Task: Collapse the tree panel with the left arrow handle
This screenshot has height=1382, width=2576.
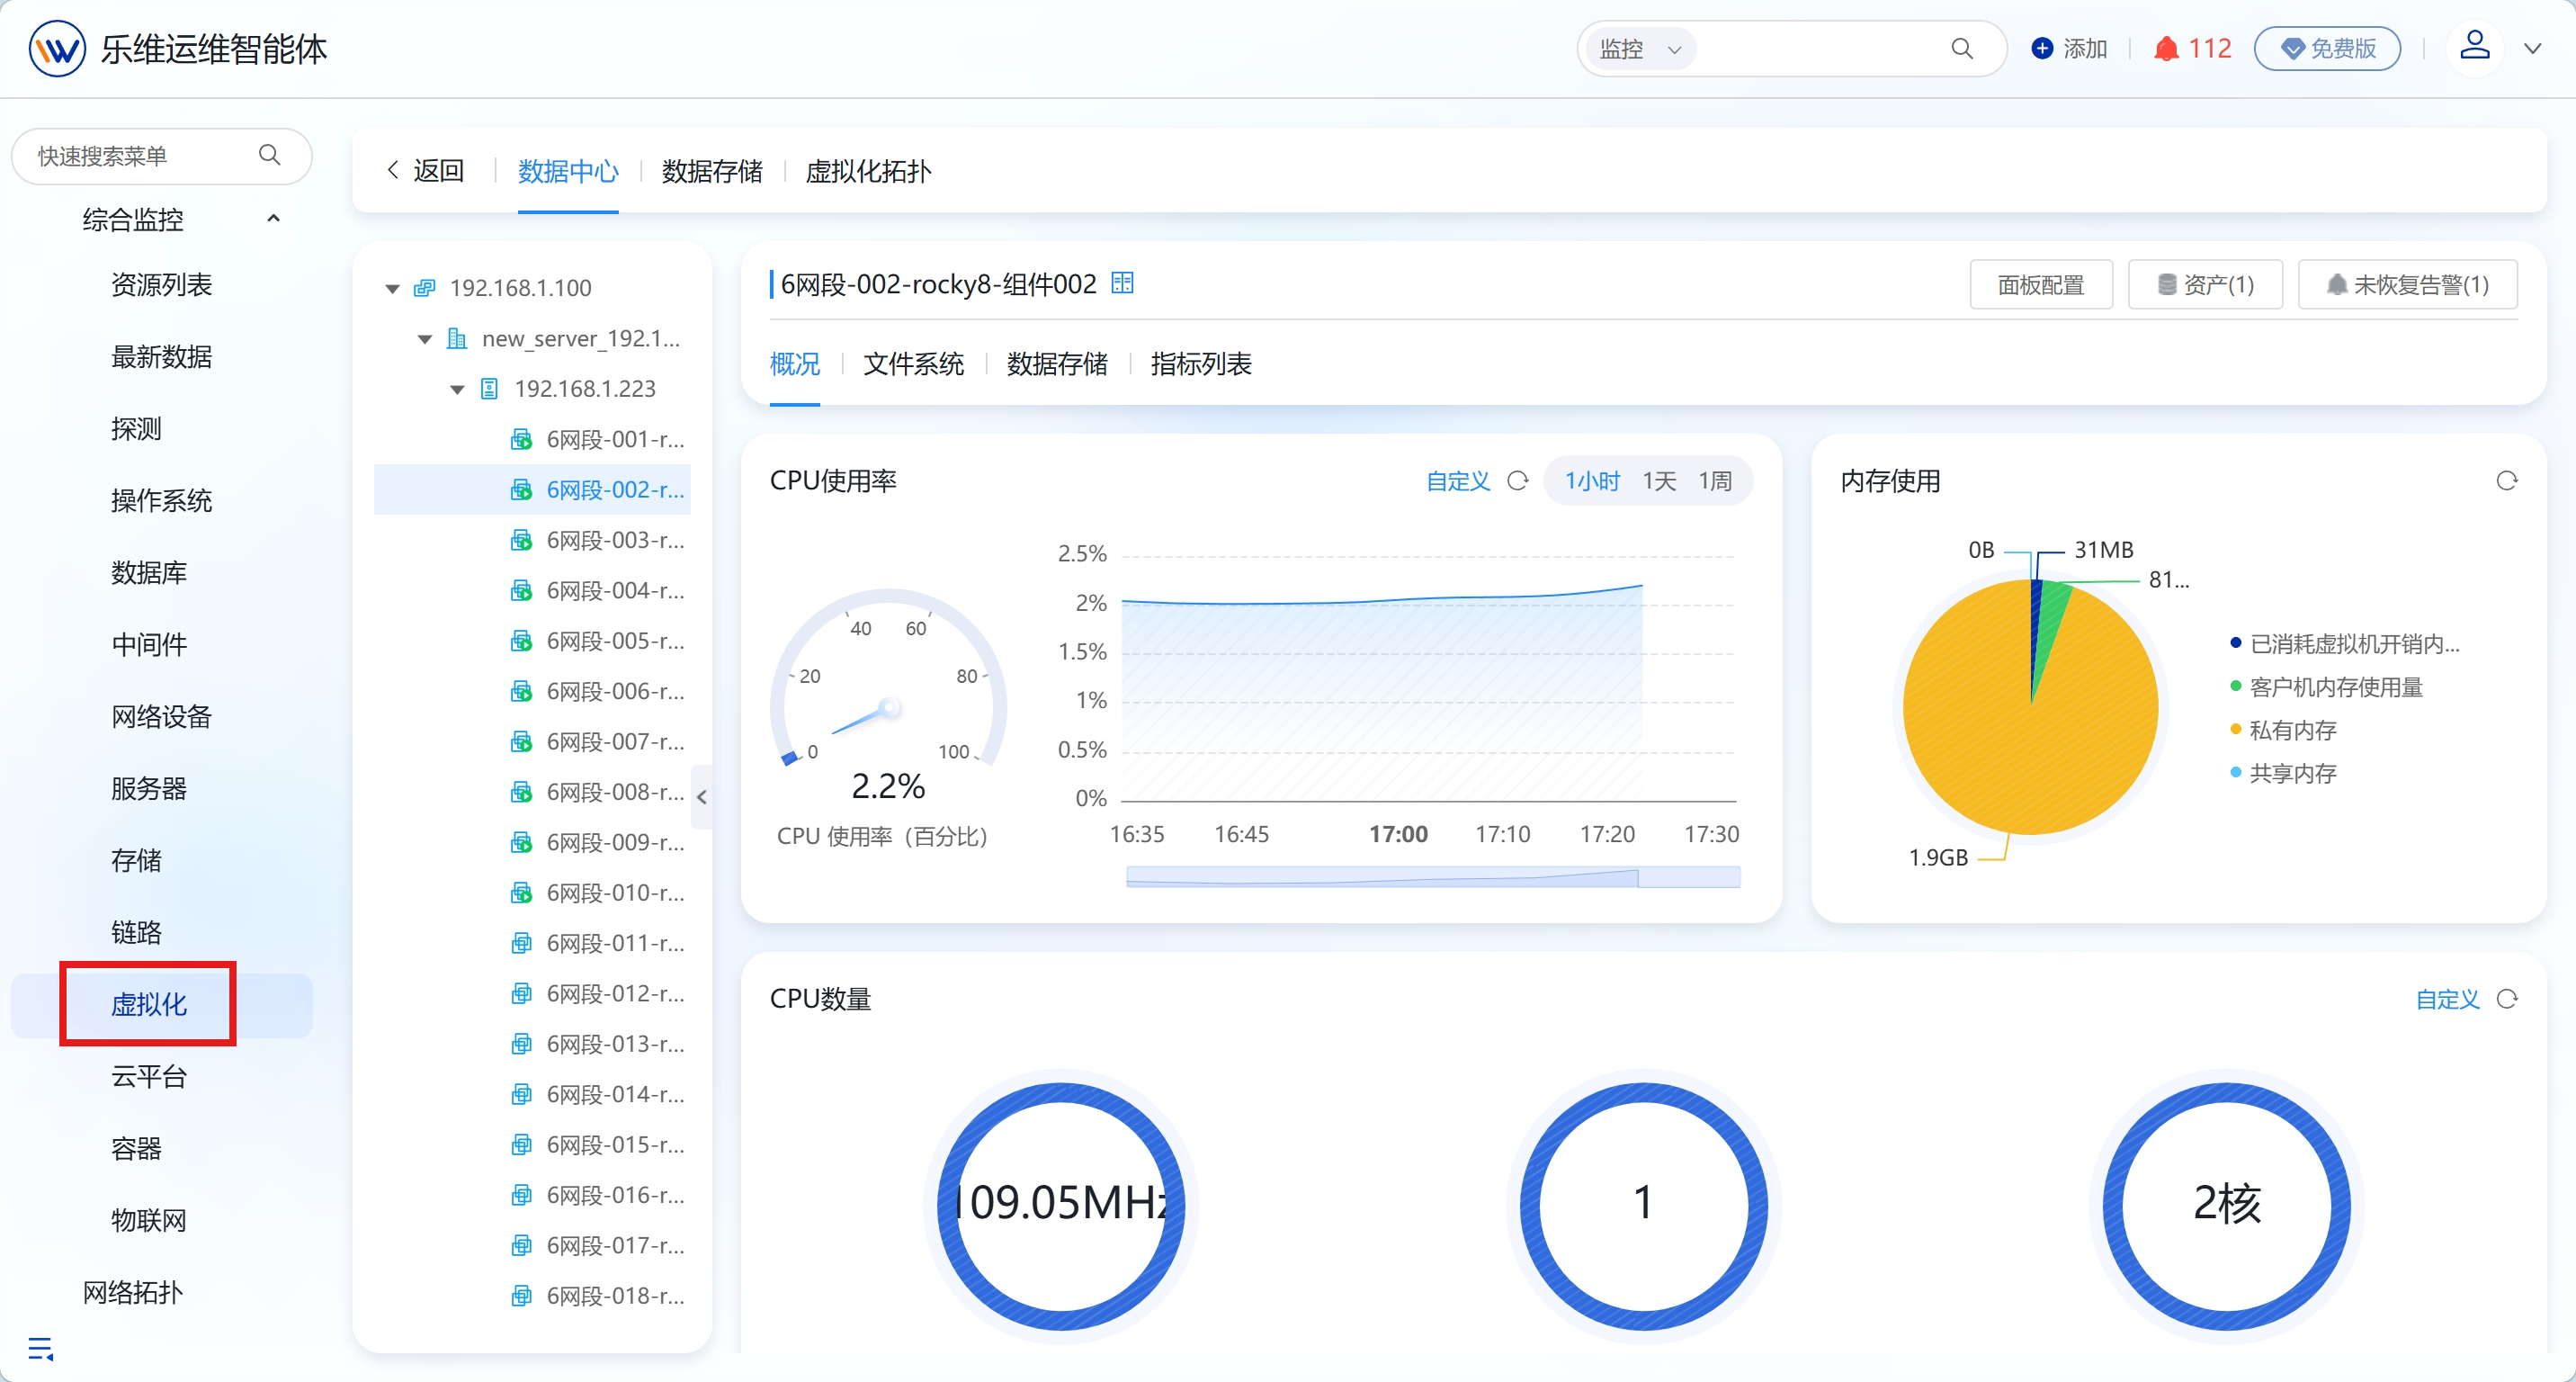Action: coord(701,797)
